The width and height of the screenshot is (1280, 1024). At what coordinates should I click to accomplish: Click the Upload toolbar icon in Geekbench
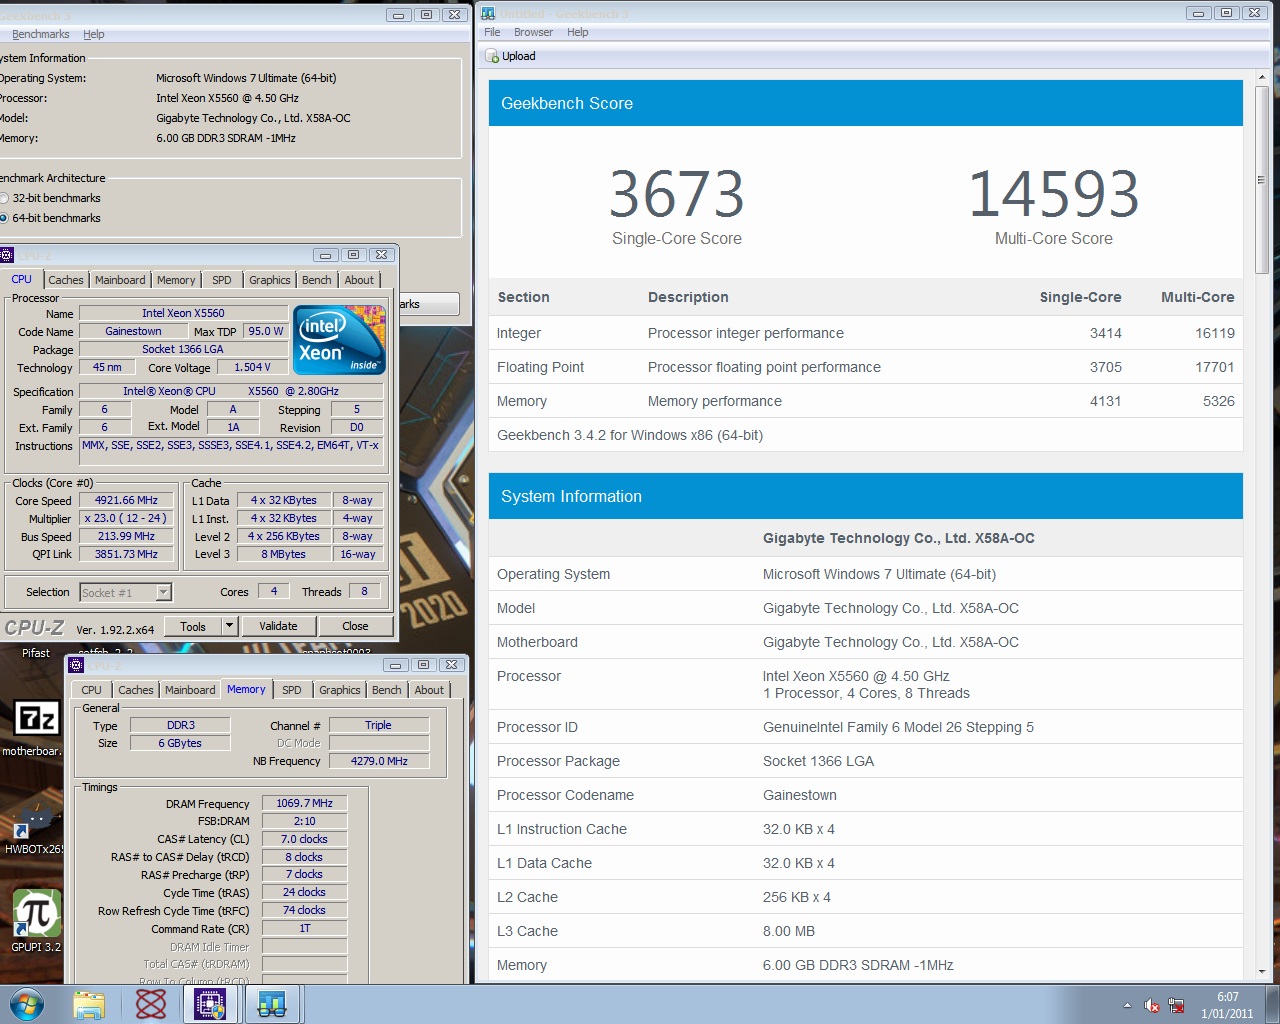point(492,56)
